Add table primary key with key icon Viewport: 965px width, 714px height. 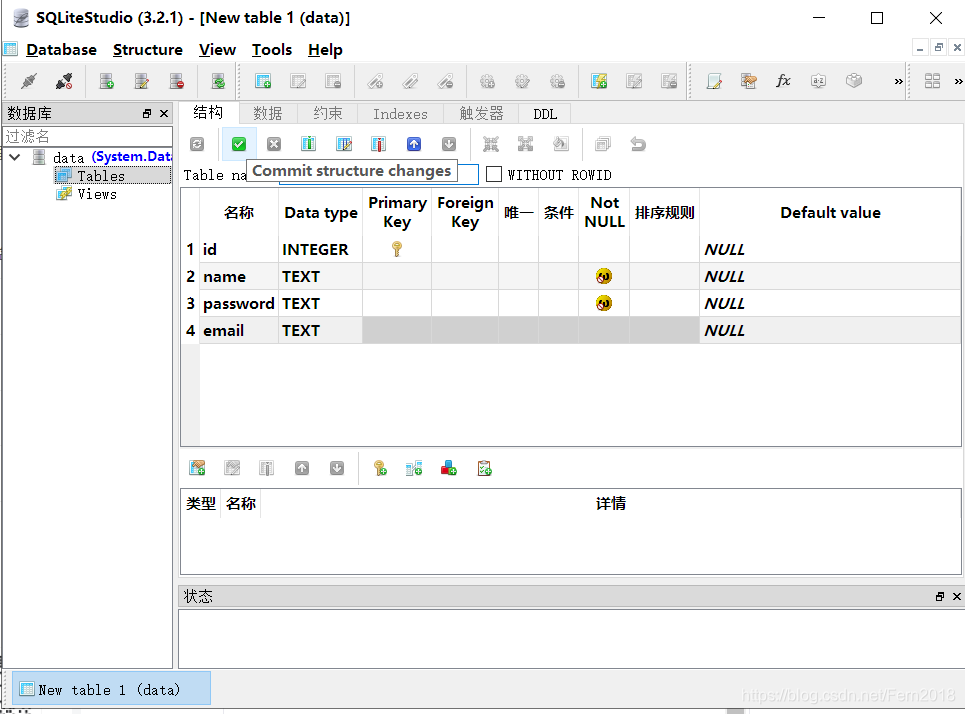(380, 468)
